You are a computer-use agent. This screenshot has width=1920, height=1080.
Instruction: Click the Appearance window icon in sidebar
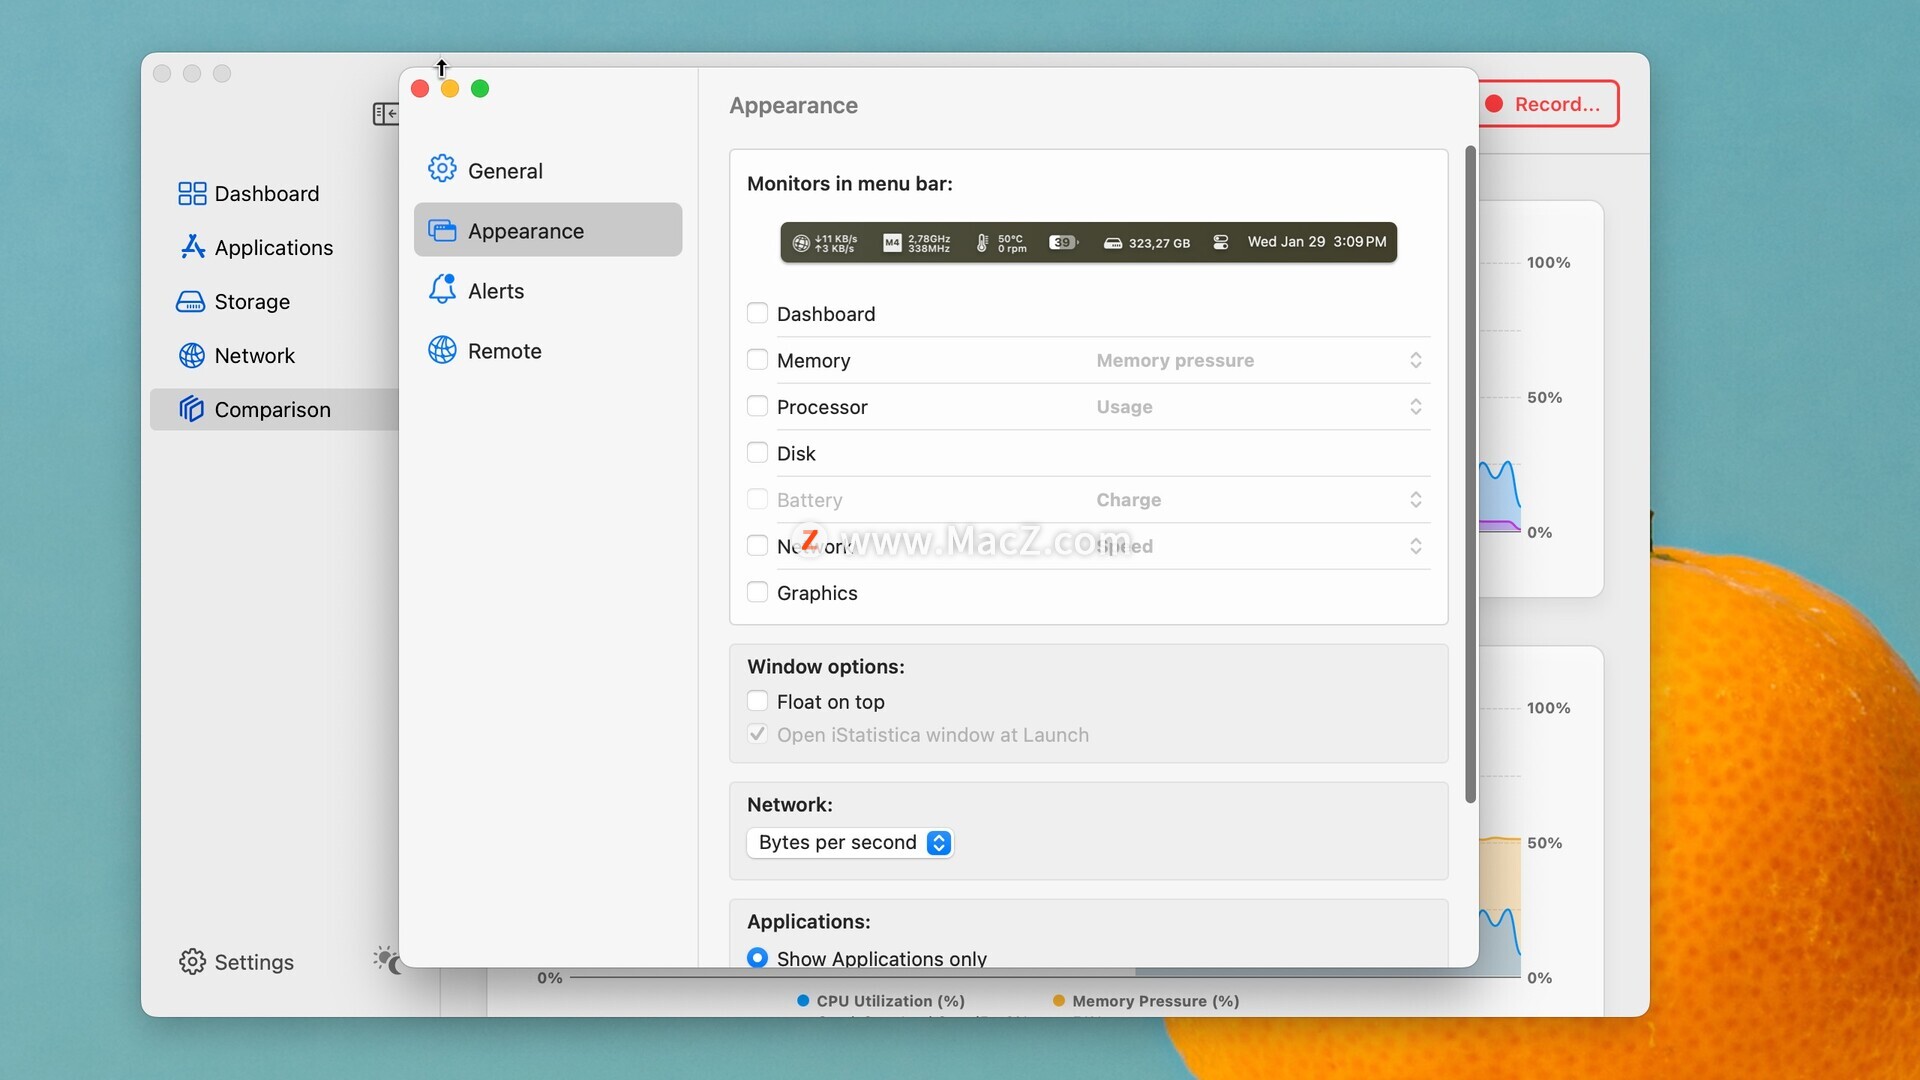(442, 230)
